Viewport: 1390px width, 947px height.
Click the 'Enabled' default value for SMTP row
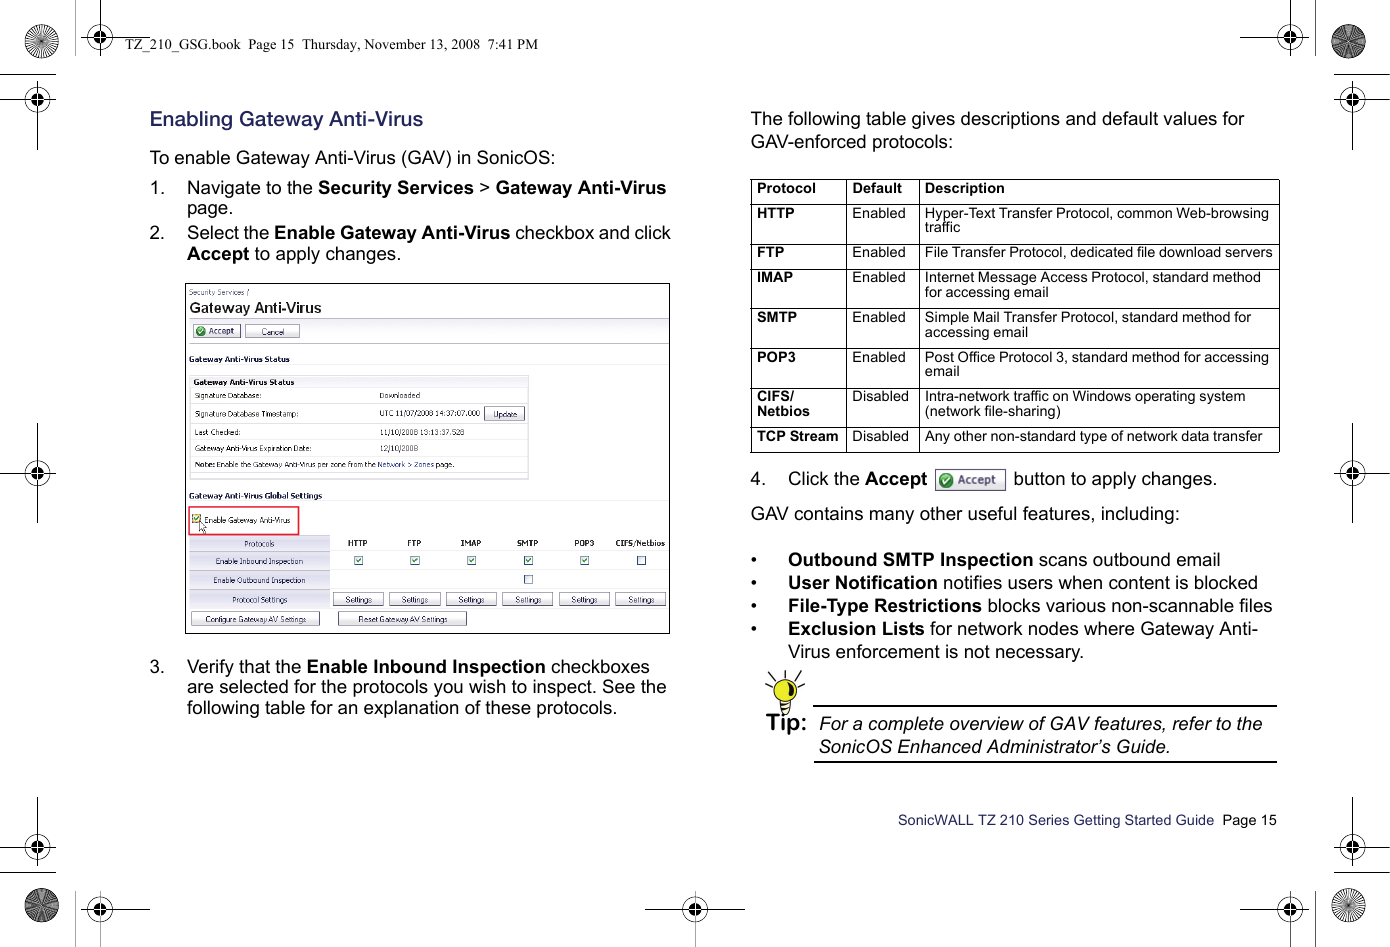point(878,317)
